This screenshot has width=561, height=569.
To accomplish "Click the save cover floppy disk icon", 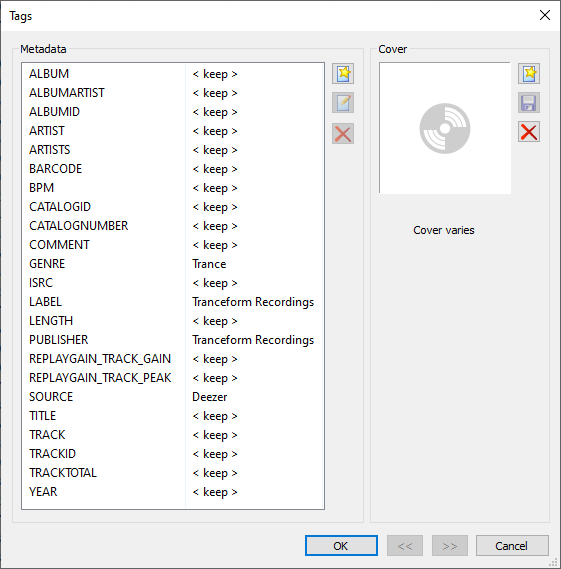I will pyautogui.click(x=529, y=103).
